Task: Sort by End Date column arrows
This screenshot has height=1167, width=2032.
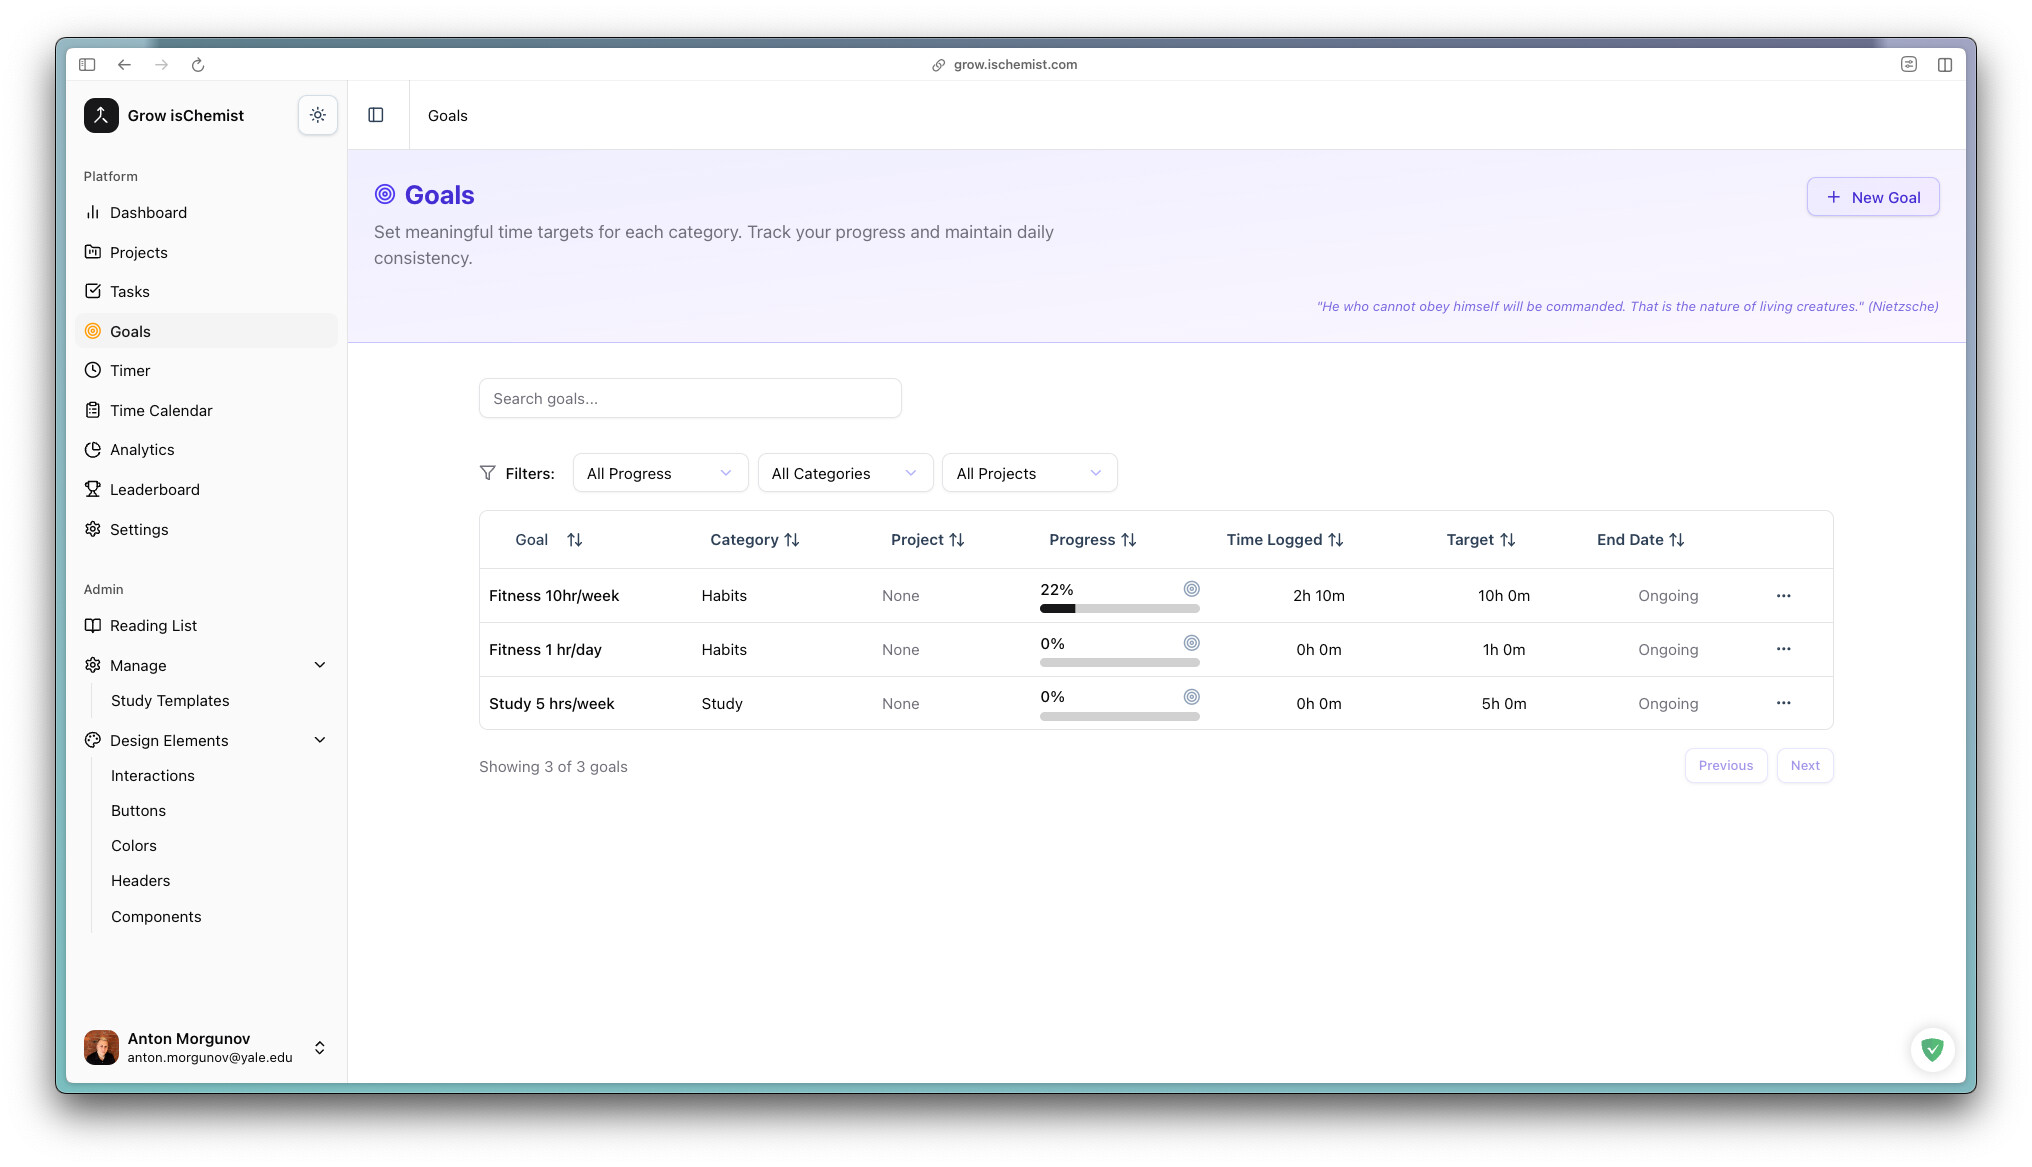Action: click(1677, 540)
